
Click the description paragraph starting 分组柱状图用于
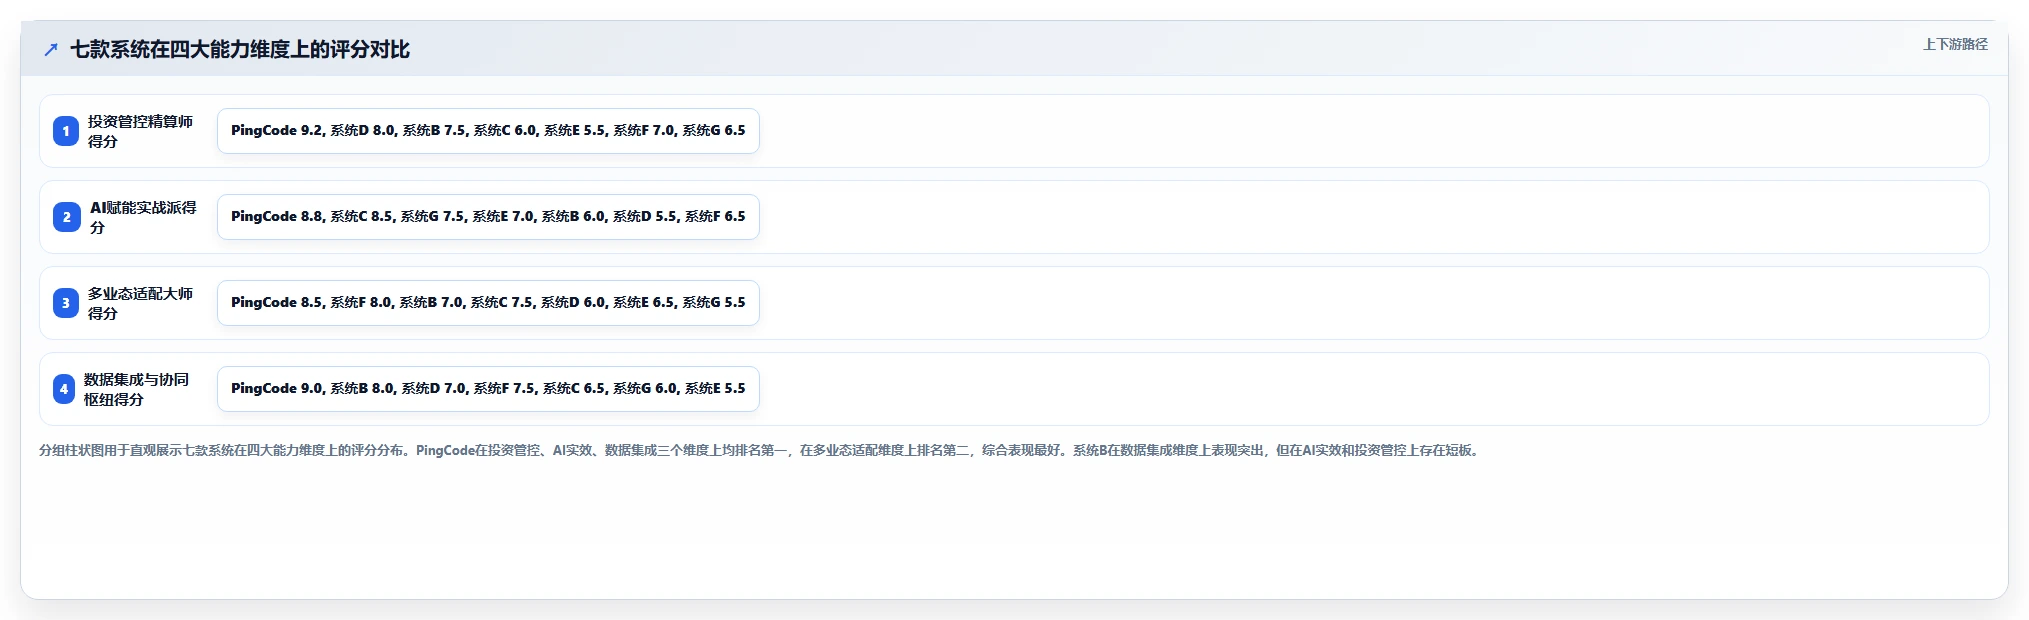point(760,450)
